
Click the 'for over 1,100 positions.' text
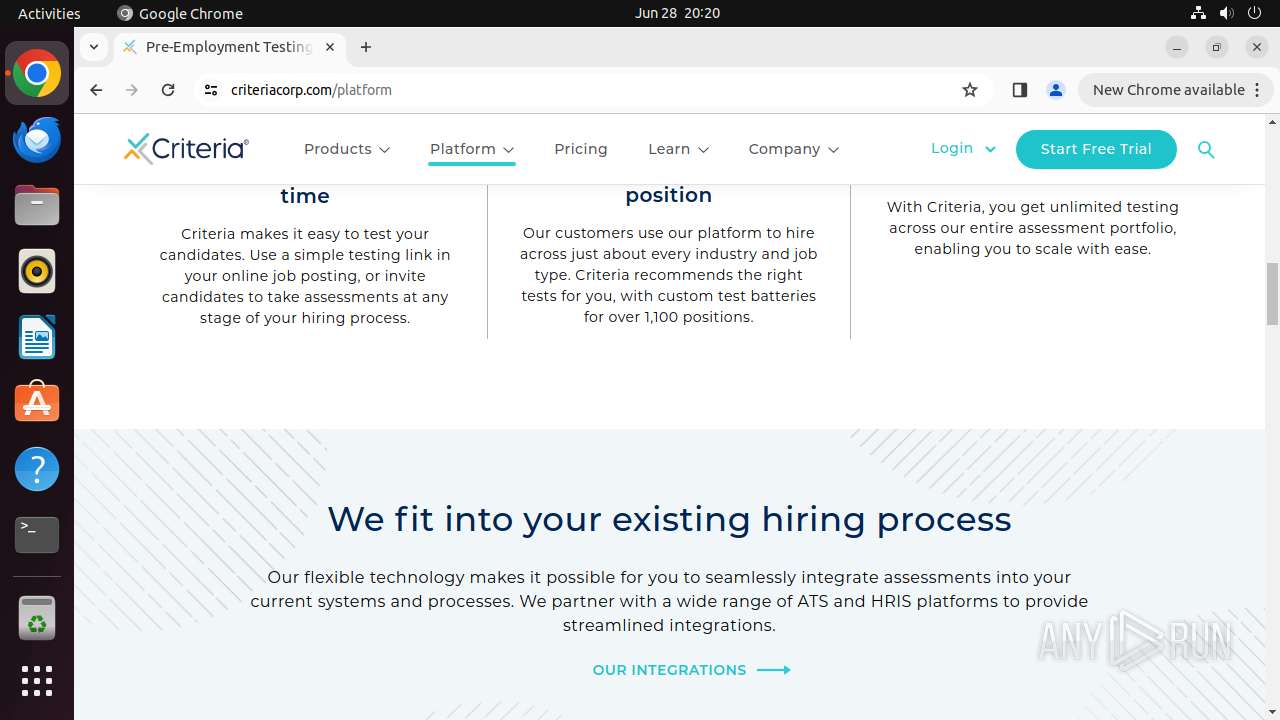[669, 317]
